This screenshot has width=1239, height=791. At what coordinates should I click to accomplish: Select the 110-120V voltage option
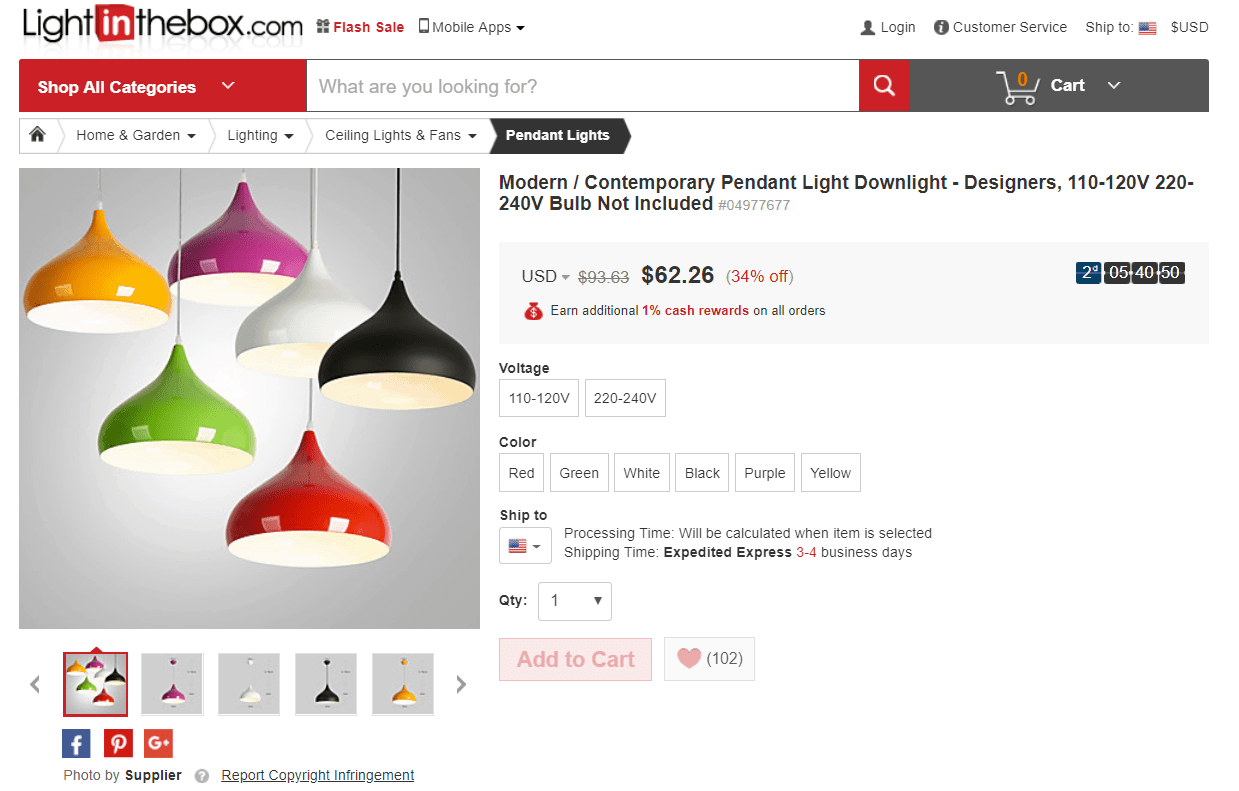point(539,398)
